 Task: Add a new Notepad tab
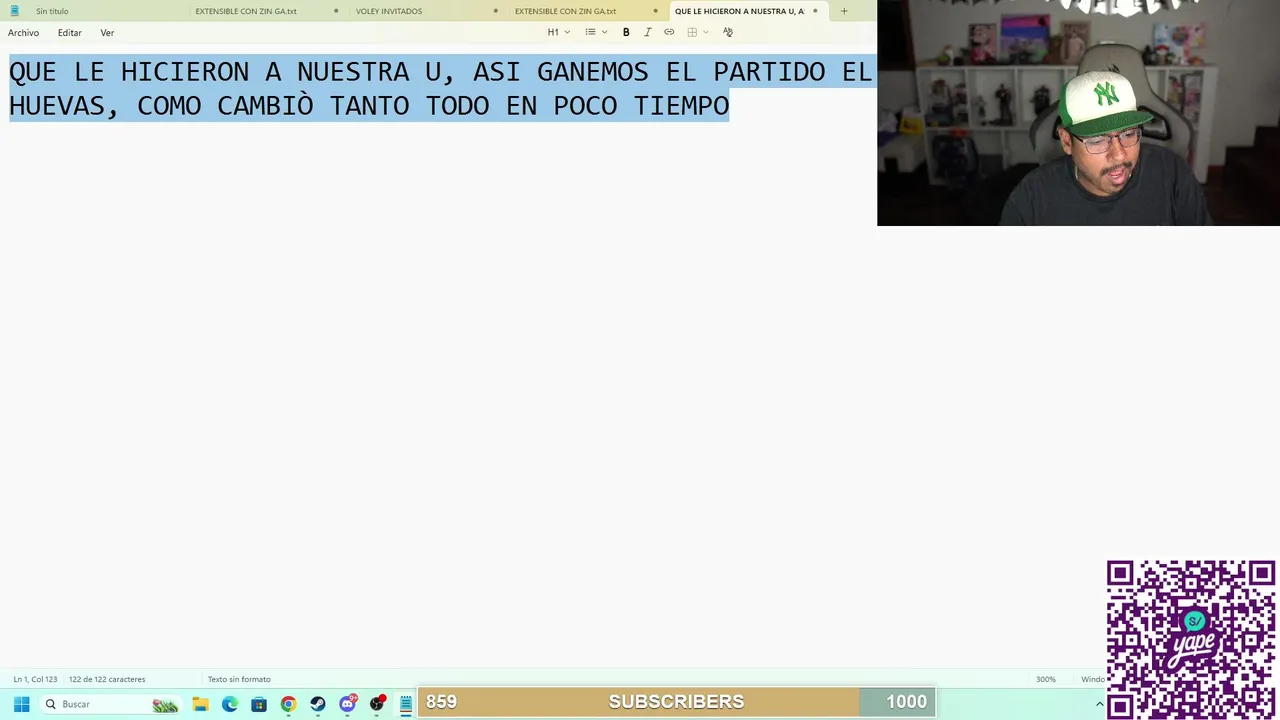pyautogui.click(x=844, y=11)
